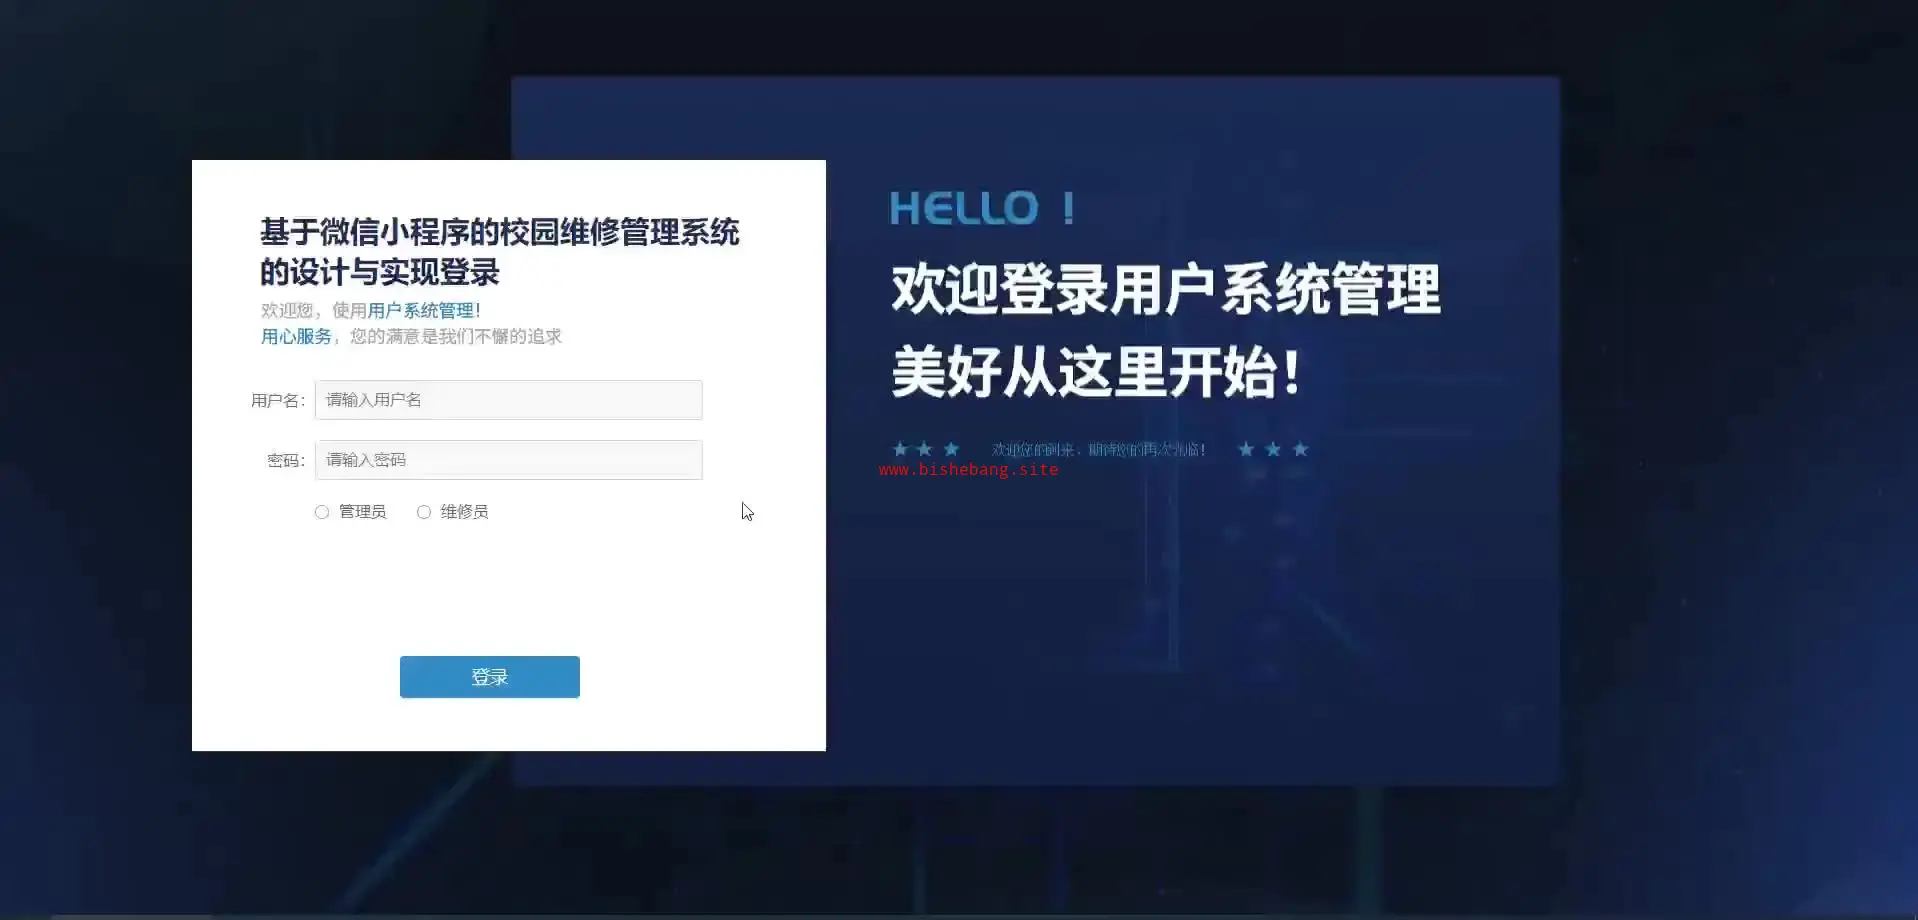Open the www.bishebang.site red link
The height and width of the screenshot is (920, 1918).
(968, 469)
